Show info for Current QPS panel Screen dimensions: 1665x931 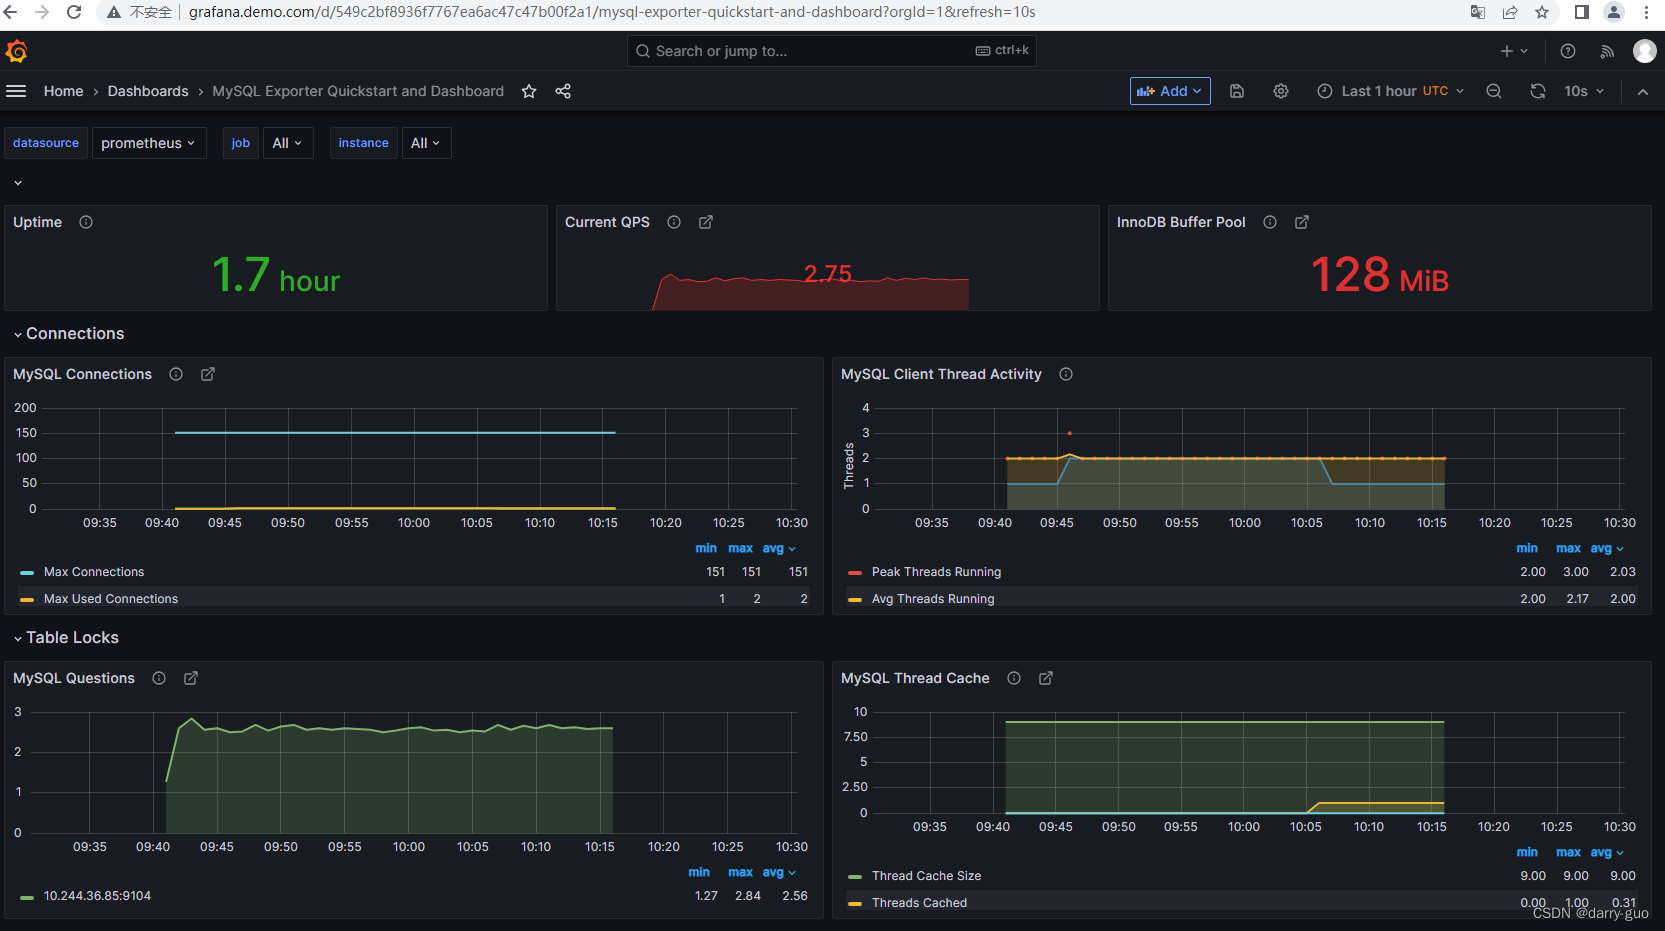[674, 222]
